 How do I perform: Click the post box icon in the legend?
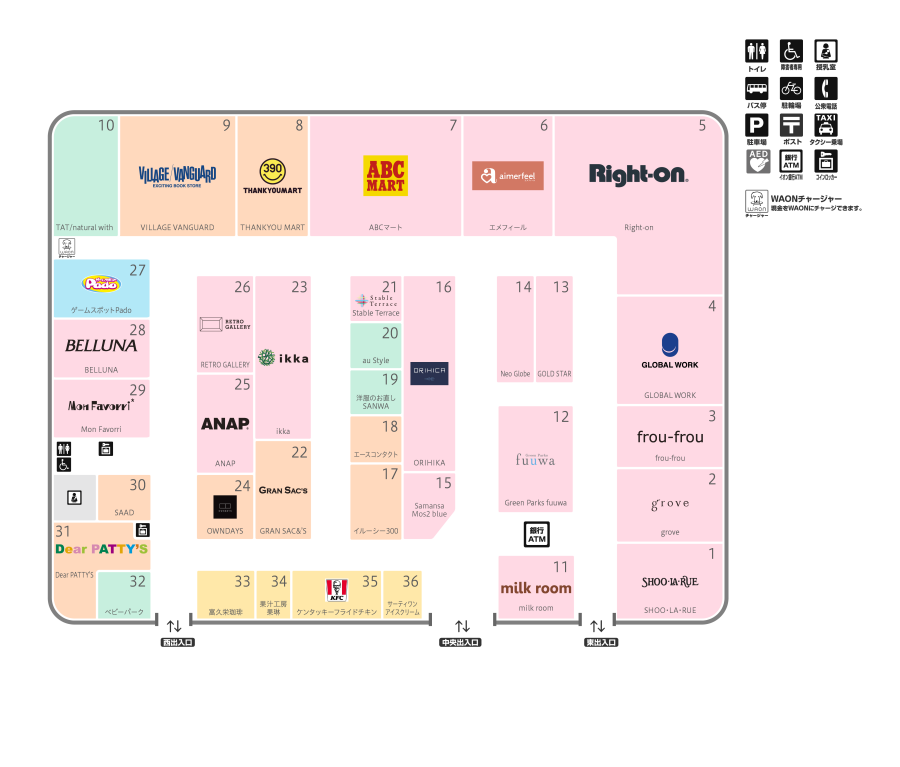pos(791,125)
